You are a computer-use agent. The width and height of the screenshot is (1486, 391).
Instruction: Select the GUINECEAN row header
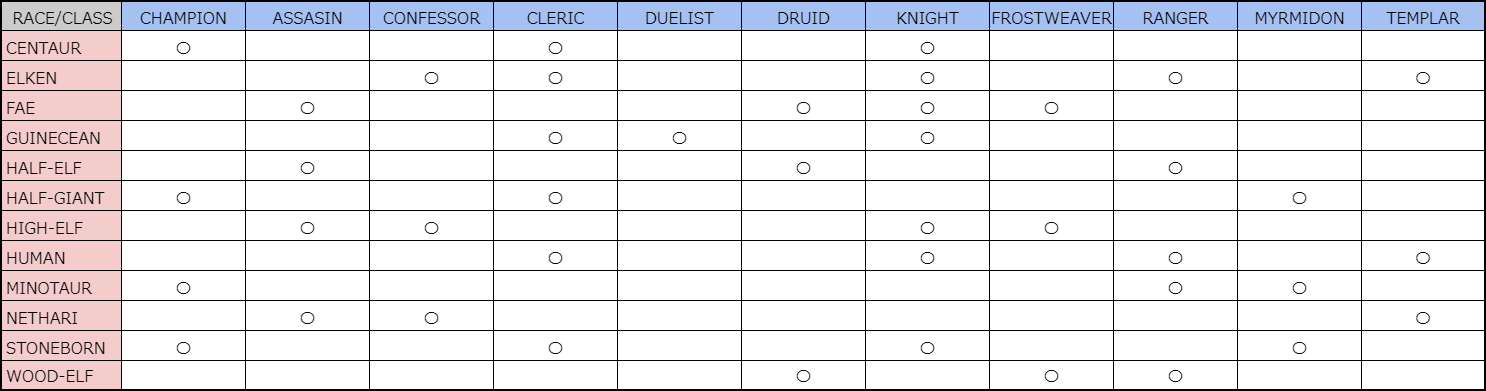pos(62,137)
